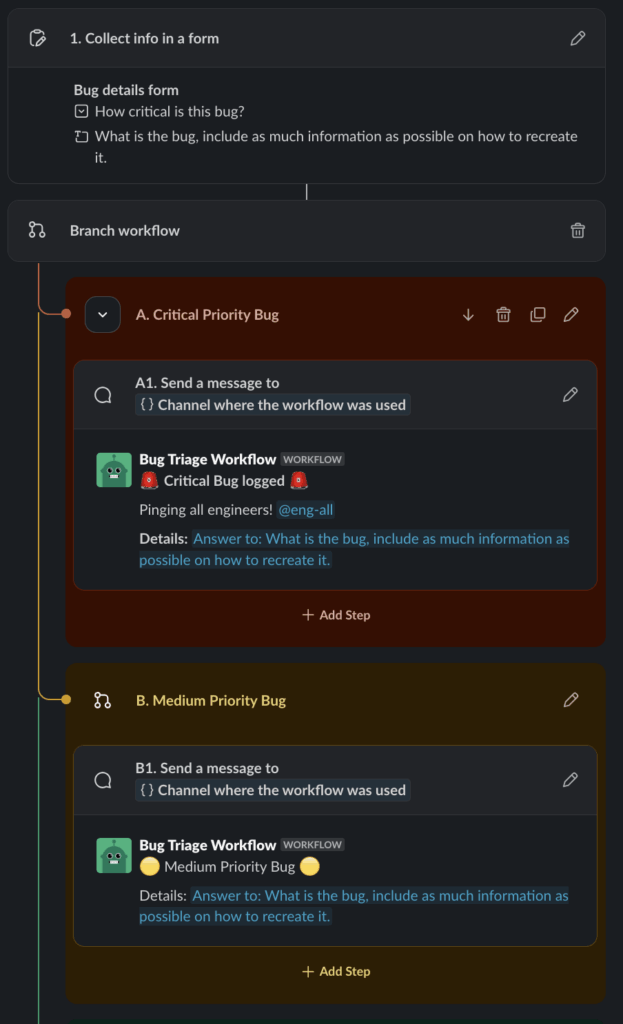The height and width of the screenshot is (1024, 623).
Task: Click the message icon beside step B1
Action: pyautogui.click(x=103, y=780)
